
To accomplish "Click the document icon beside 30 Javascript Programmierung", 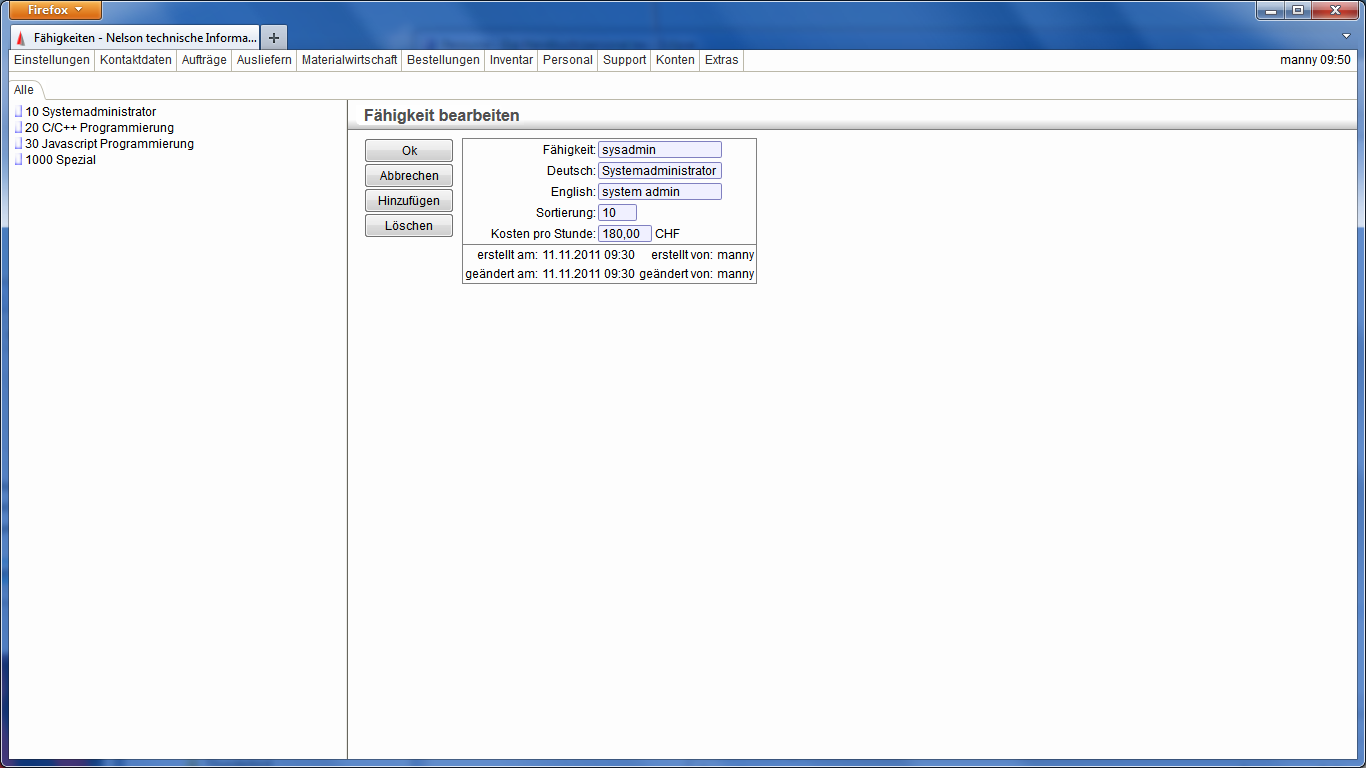I will [x=18, y=144].
